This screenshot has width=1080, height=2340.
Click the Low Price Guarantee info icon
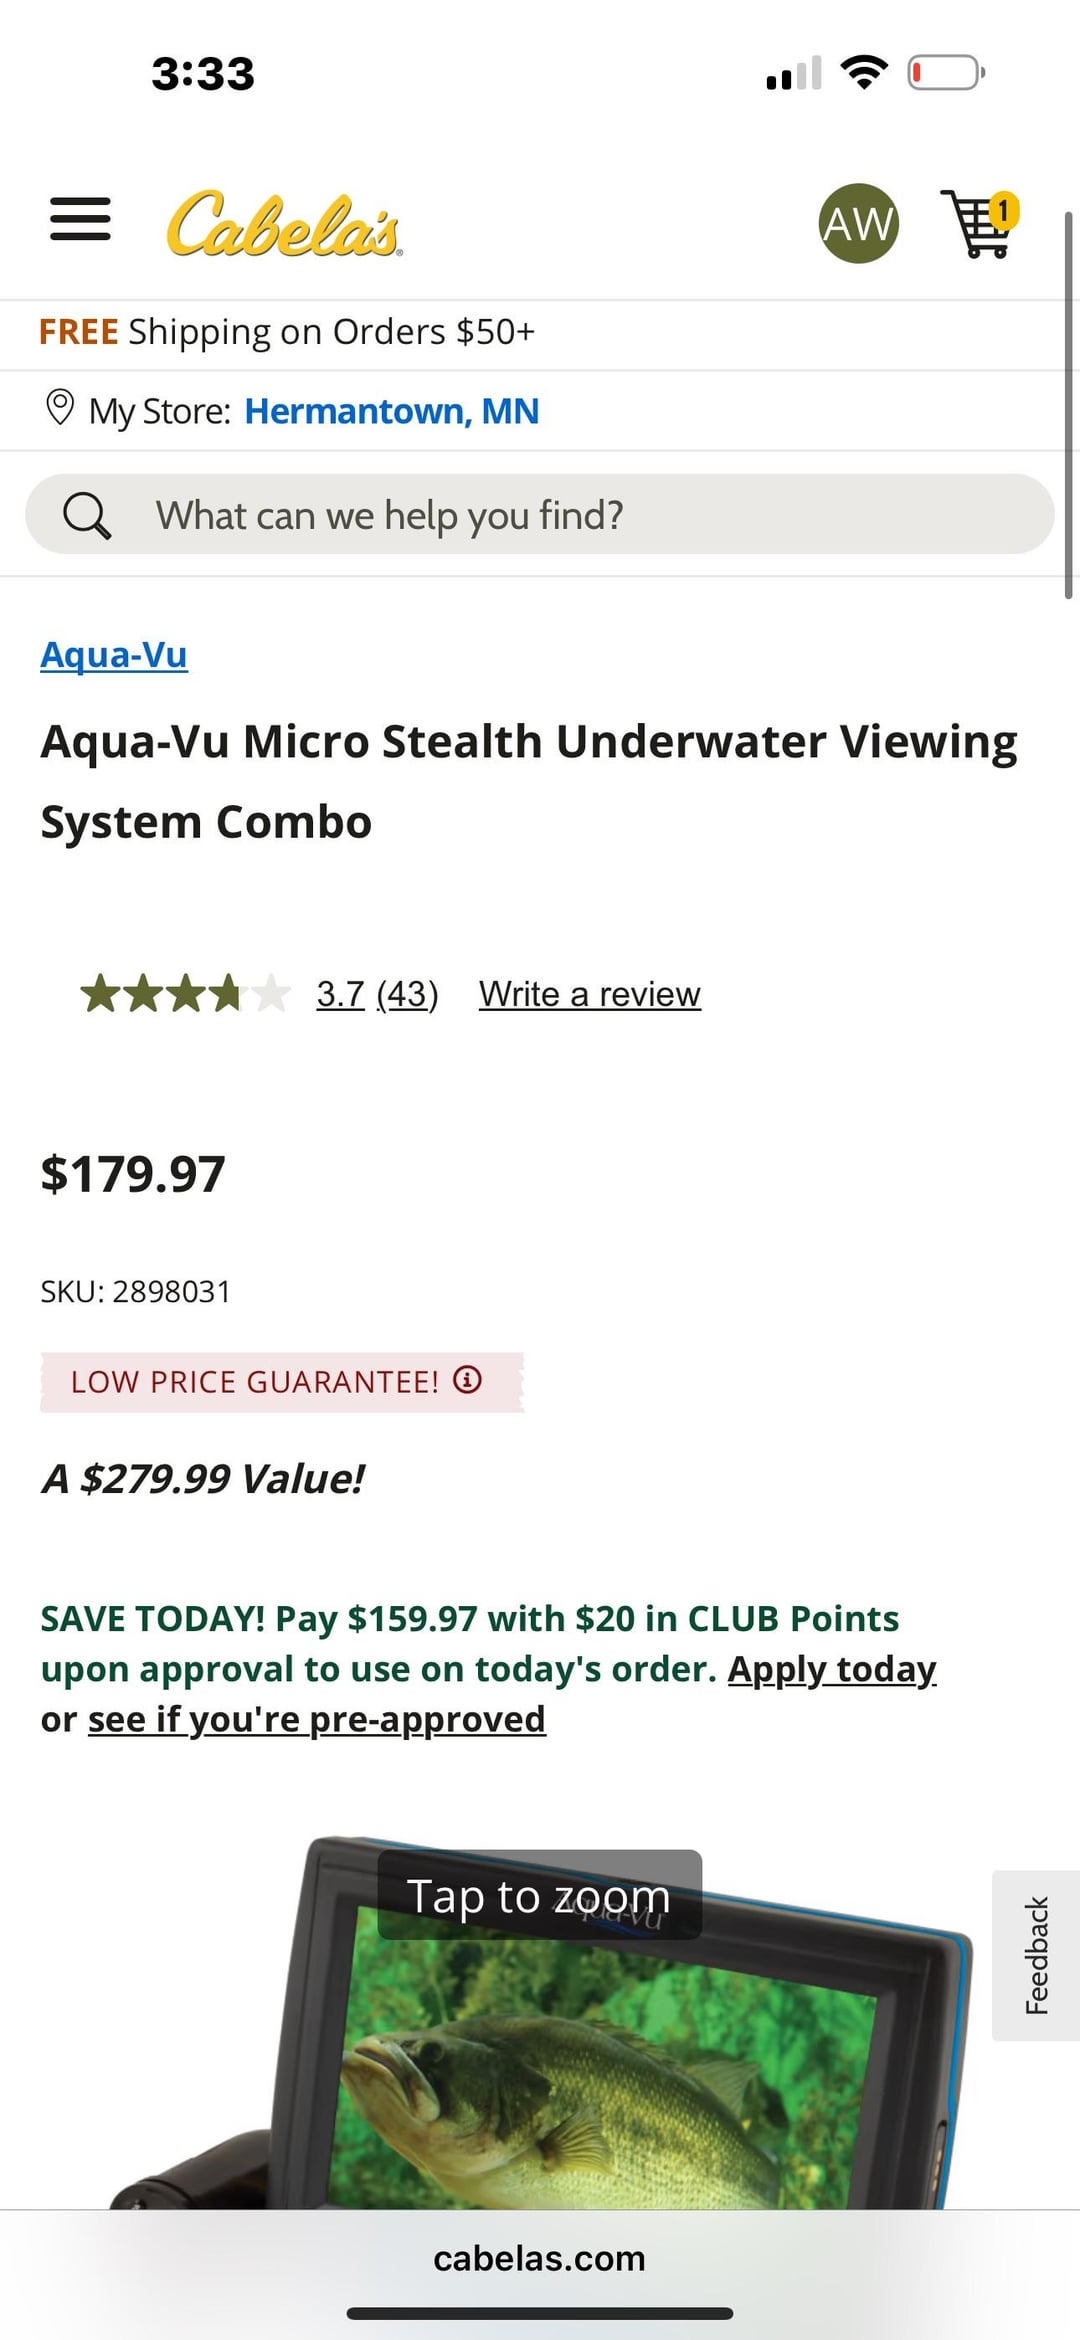tap(468, 1380)
